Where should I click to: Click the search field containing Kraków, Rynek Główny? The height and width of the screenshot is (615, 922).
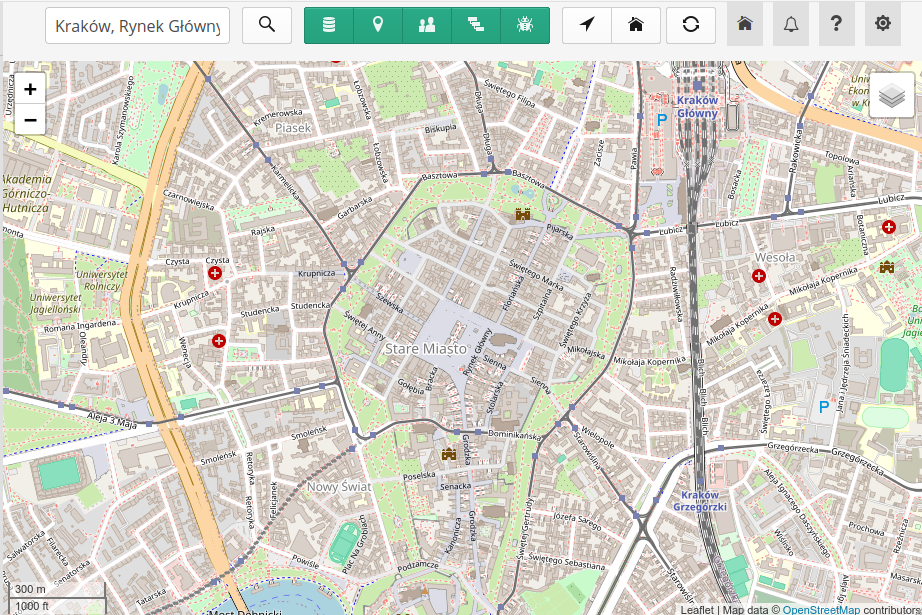point(137,26)
